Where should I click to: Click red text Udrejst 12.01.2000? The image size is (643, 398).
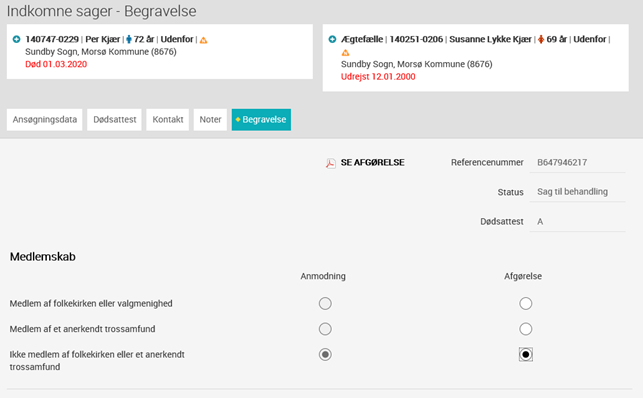coord(378,77)
